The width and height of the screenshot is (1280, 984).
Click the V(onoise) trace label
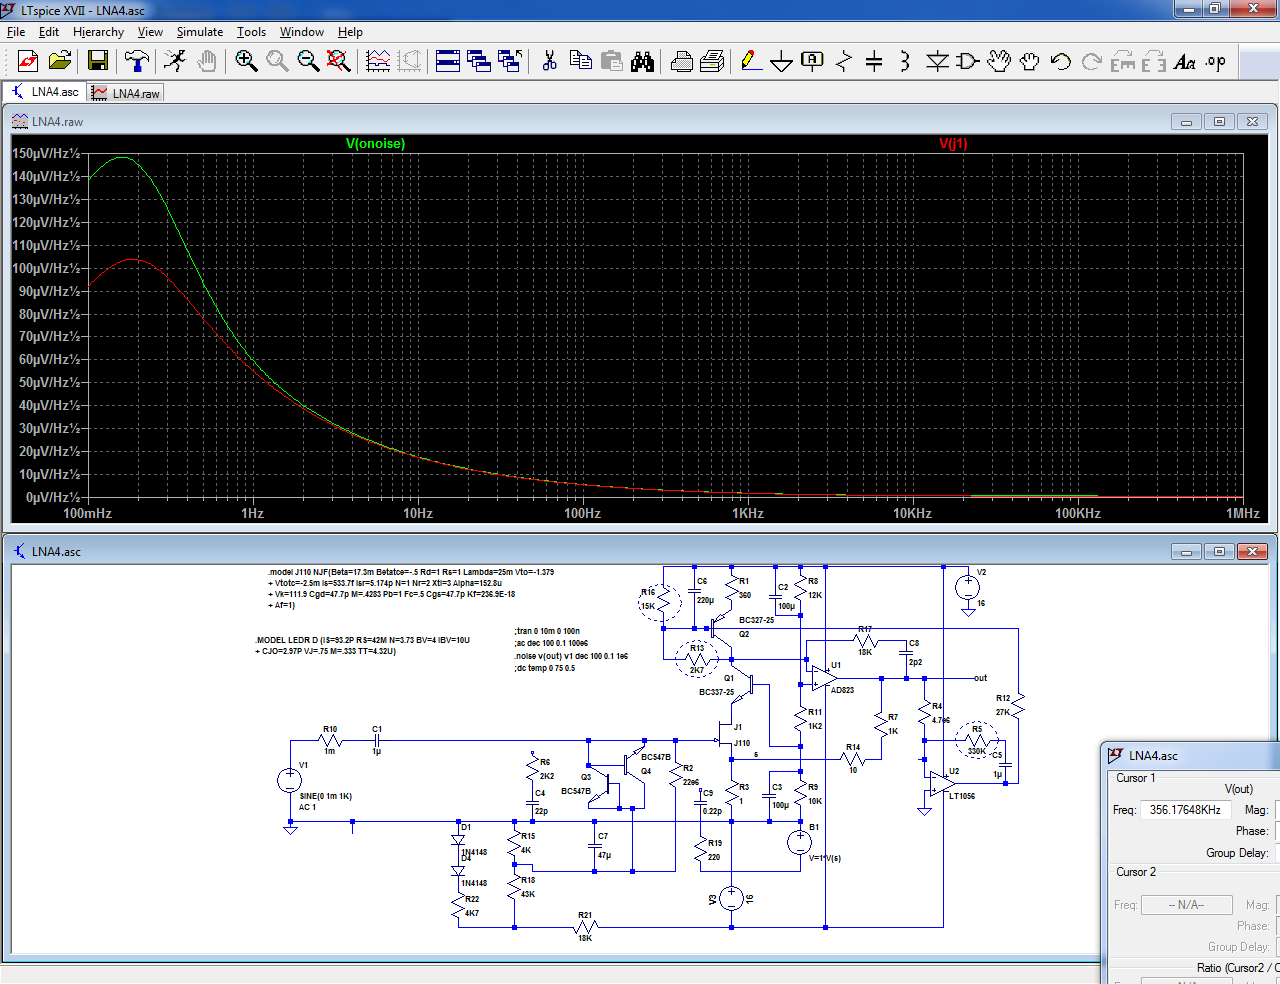pyautogui.click(x=375, y=144)
